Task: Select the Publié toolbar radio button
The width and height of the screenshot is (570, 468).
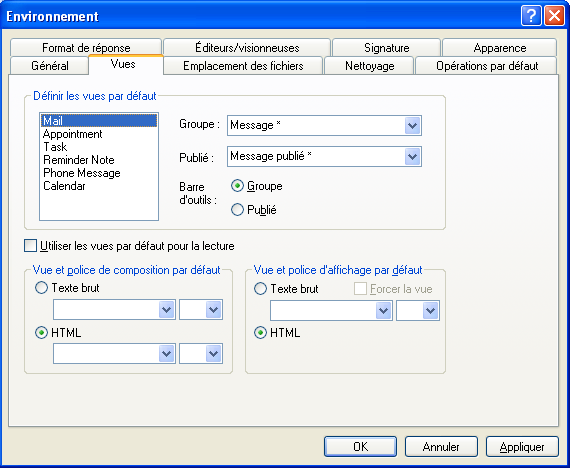Action: coord(237,210)
